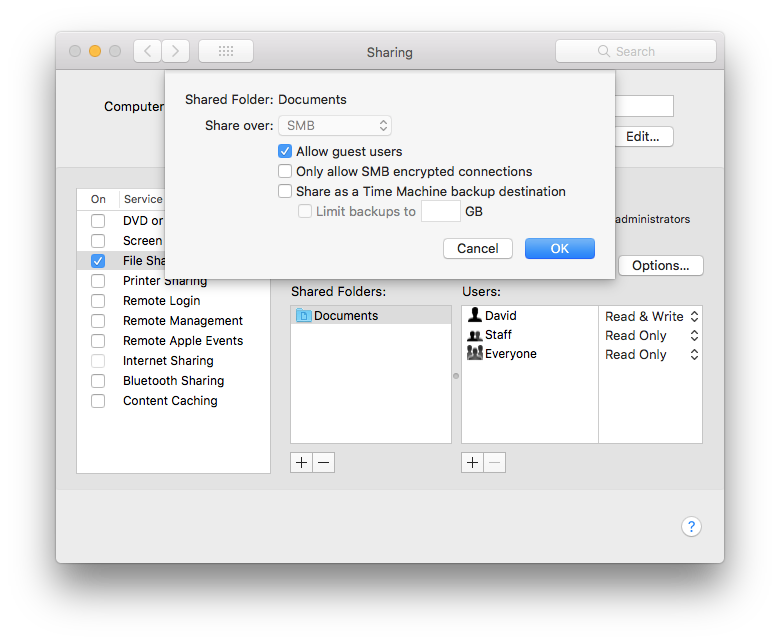Change Staff's Read Only permission
Image resolution: width=780 pixels, height=643 pixels.
(x=651, y=336)
